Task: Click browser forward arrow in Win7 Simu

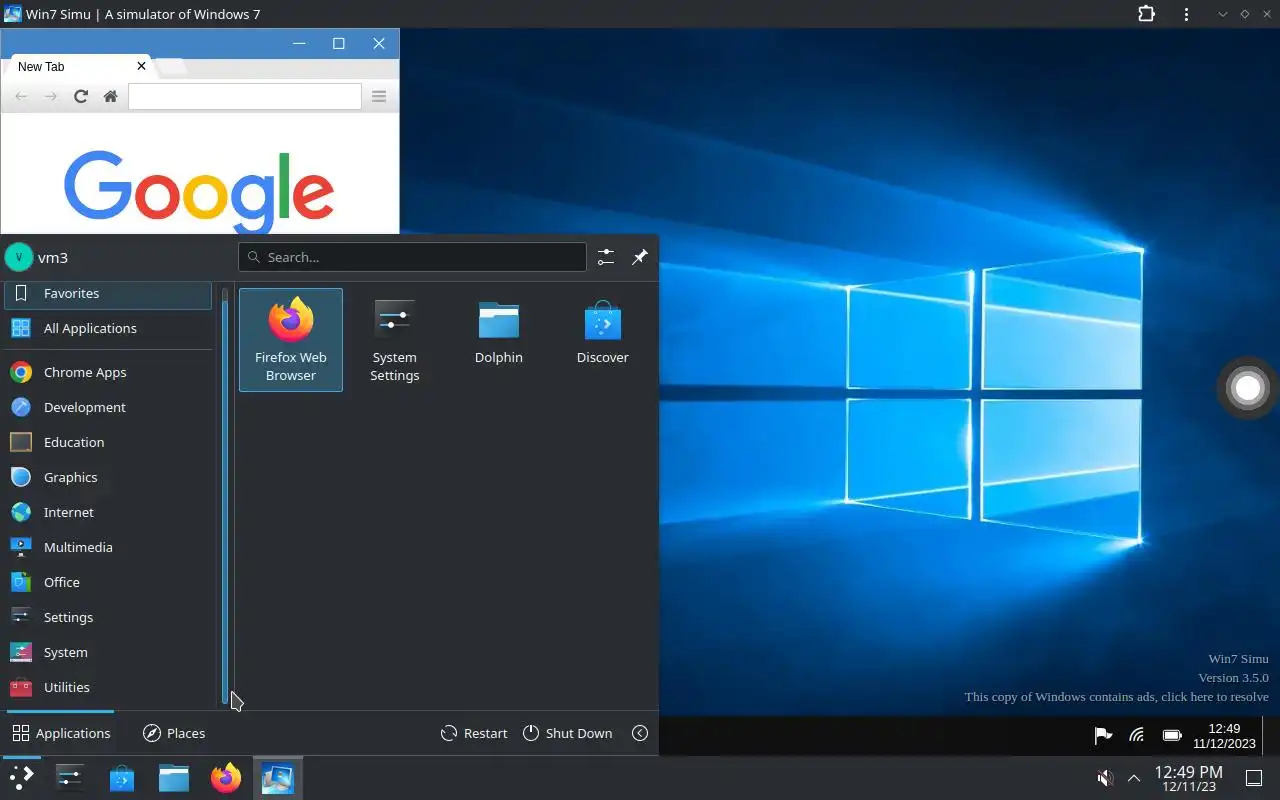Action: (51, 96)
